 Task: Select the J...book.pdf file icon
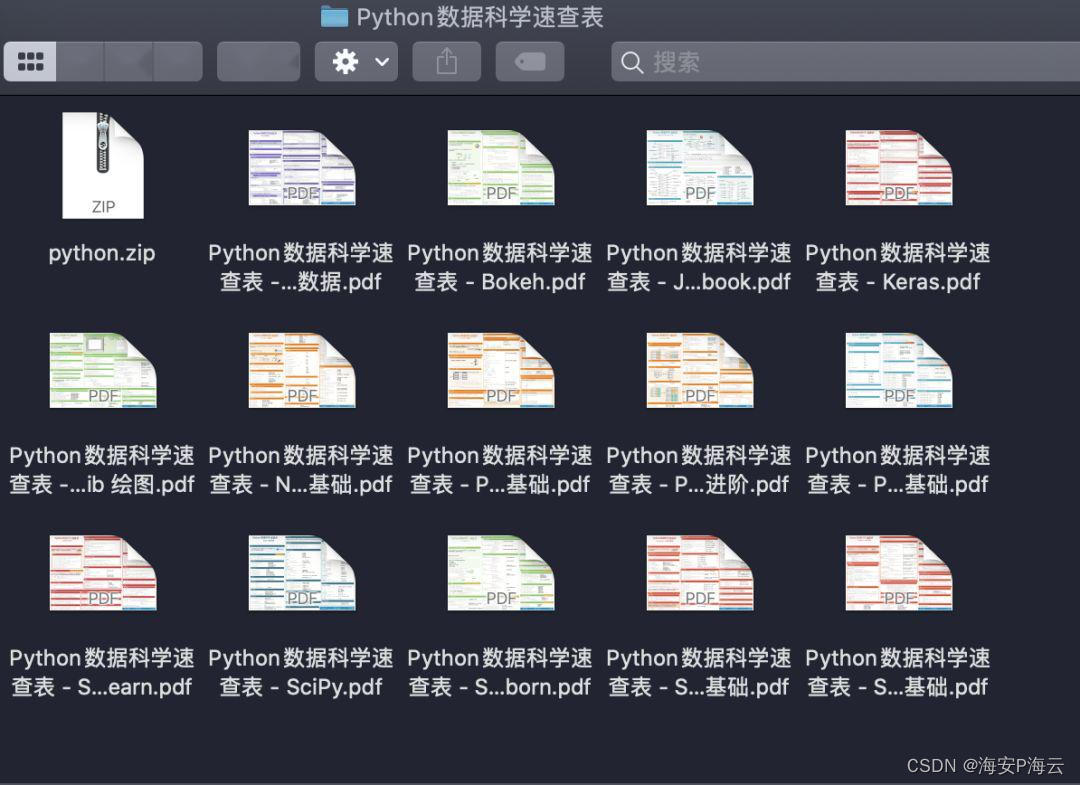(x=700, y=167)
